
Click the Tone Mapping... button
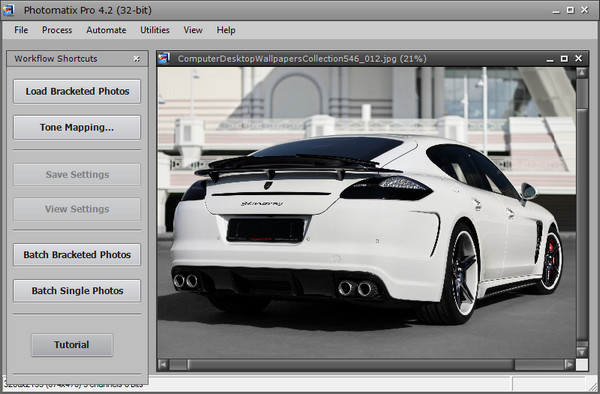point(77,127)
